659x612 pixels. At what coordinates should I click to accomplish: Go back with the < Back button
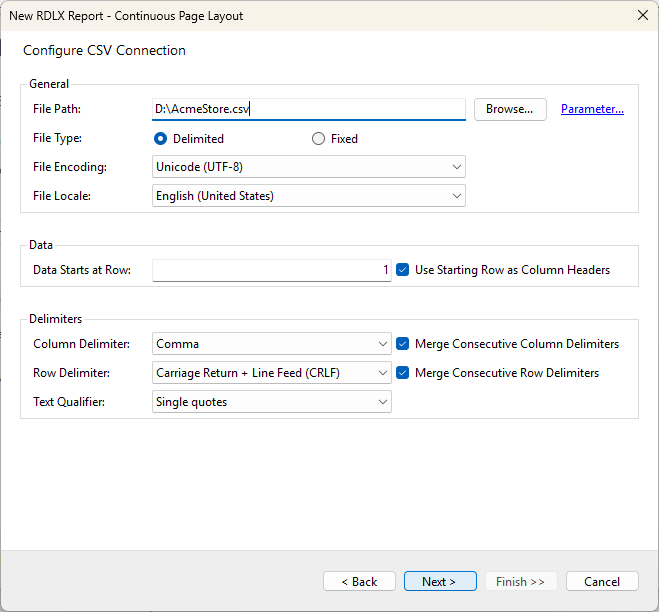pos(359,581)
